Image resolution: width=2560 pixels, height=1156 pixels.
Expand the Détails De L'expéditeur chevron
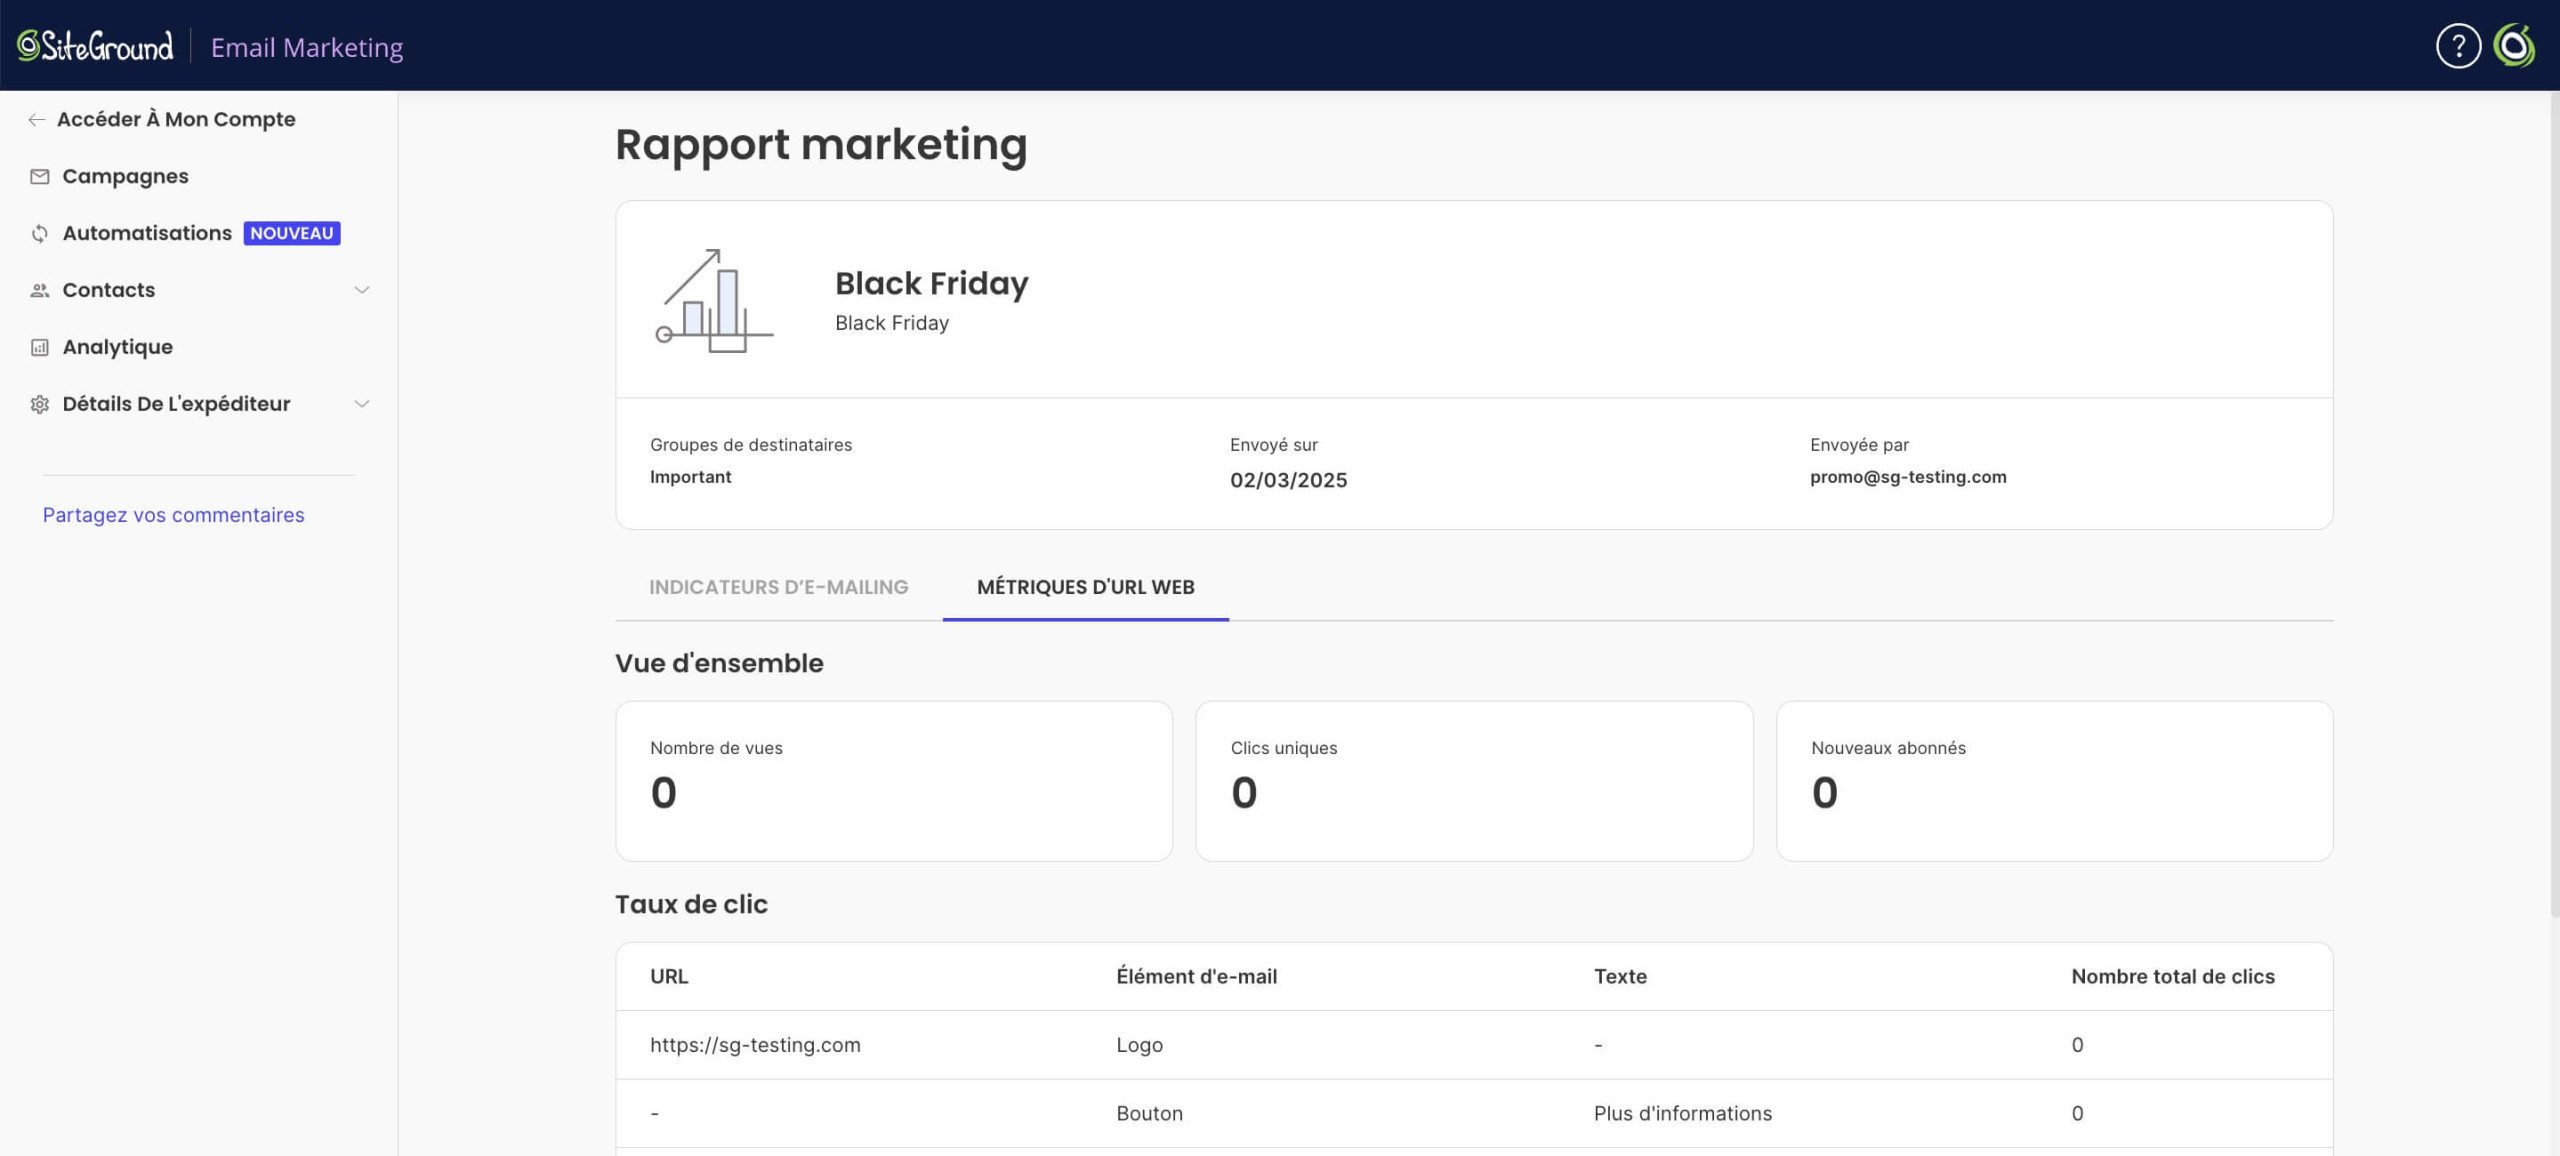[362, 404]
